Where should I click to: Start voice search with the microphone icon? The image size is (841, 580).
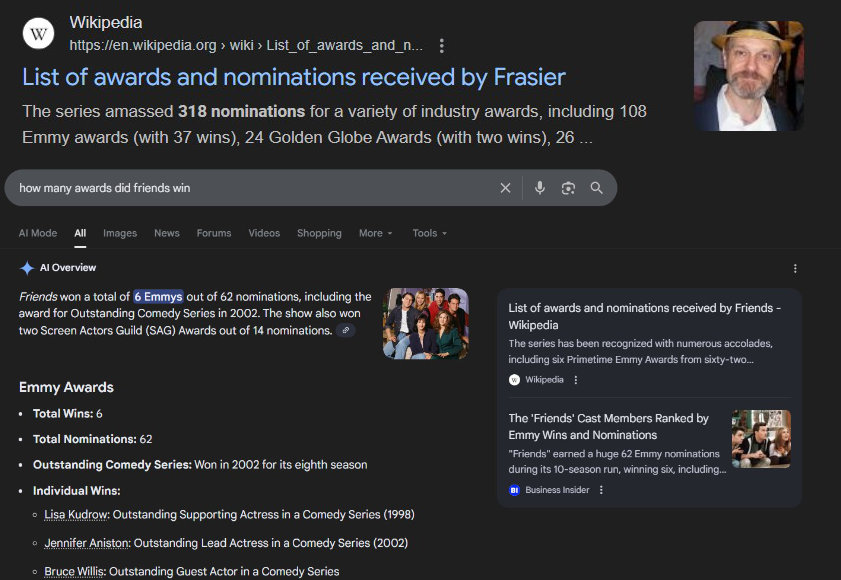(x=540, y=188)
